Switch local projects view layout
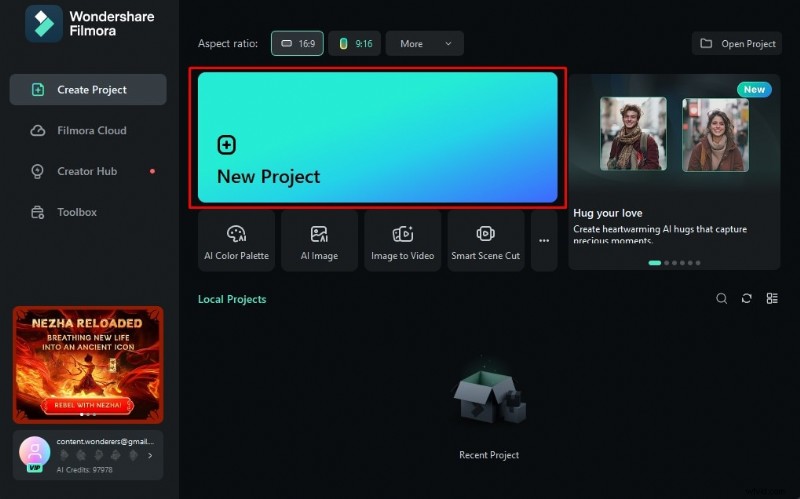 pyautogui.click(x=772, y=298)
